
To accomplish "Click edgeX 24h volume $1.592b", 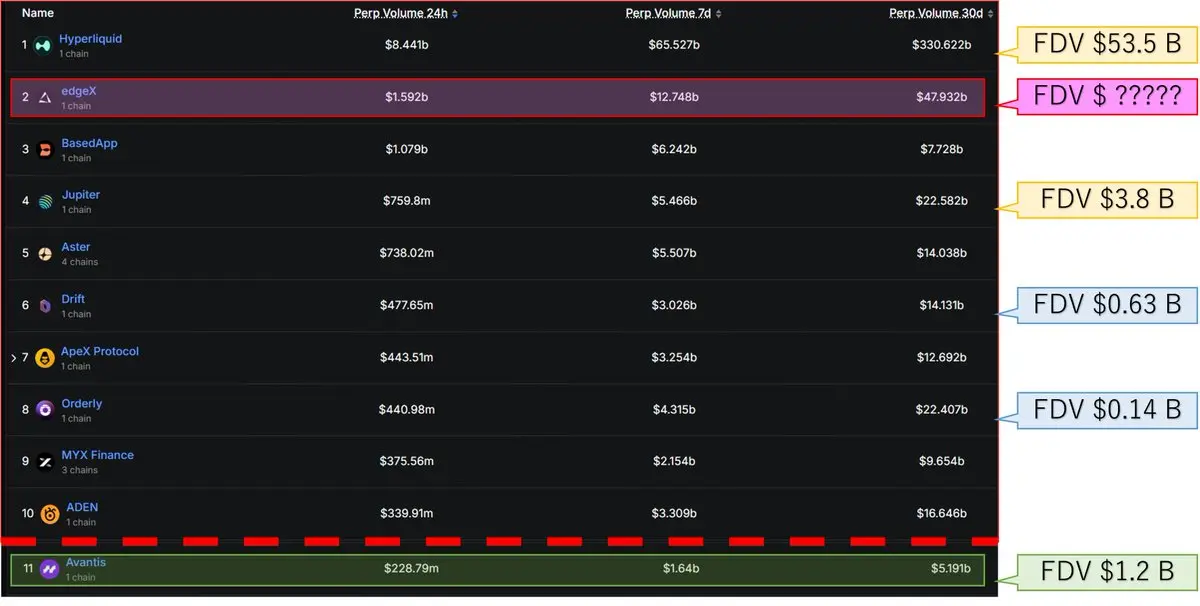I will pyautogui.click(x=406, y=98).
